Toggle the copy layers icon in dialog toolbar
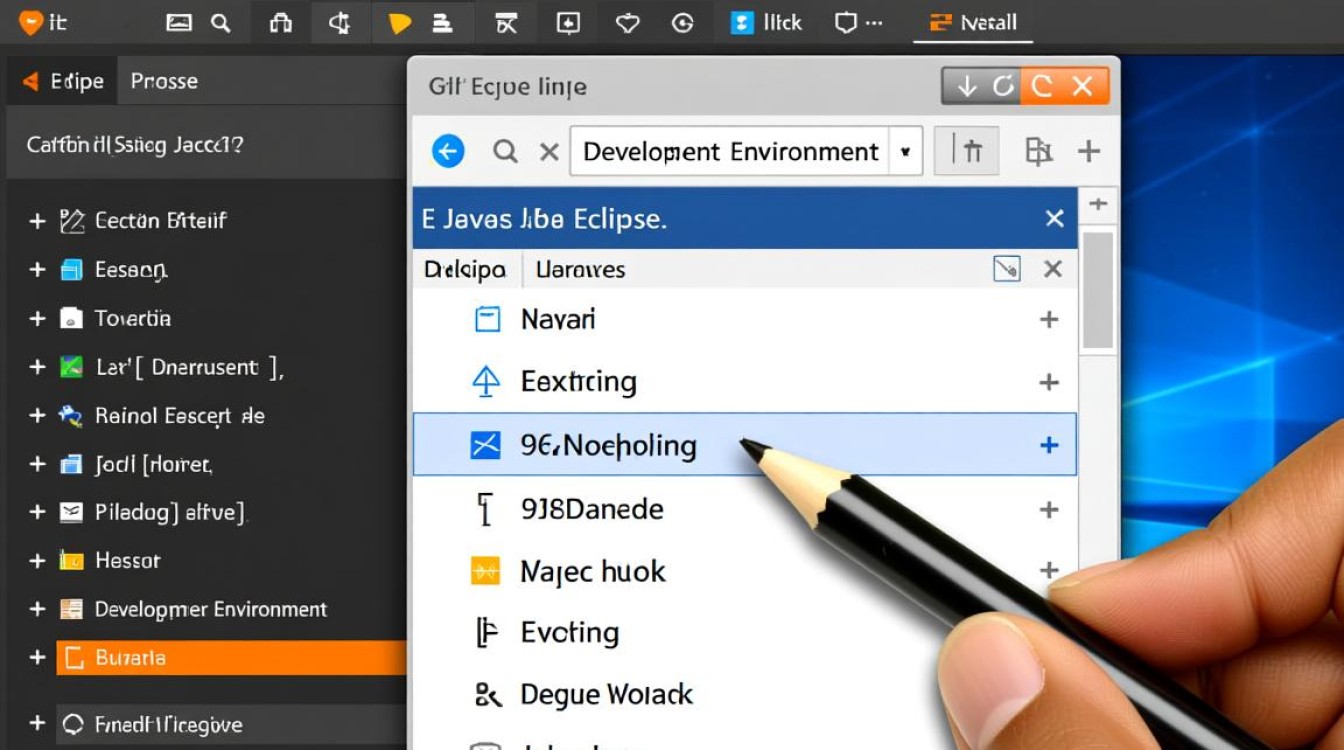 pyautogui.click(x=1039, y=150)
